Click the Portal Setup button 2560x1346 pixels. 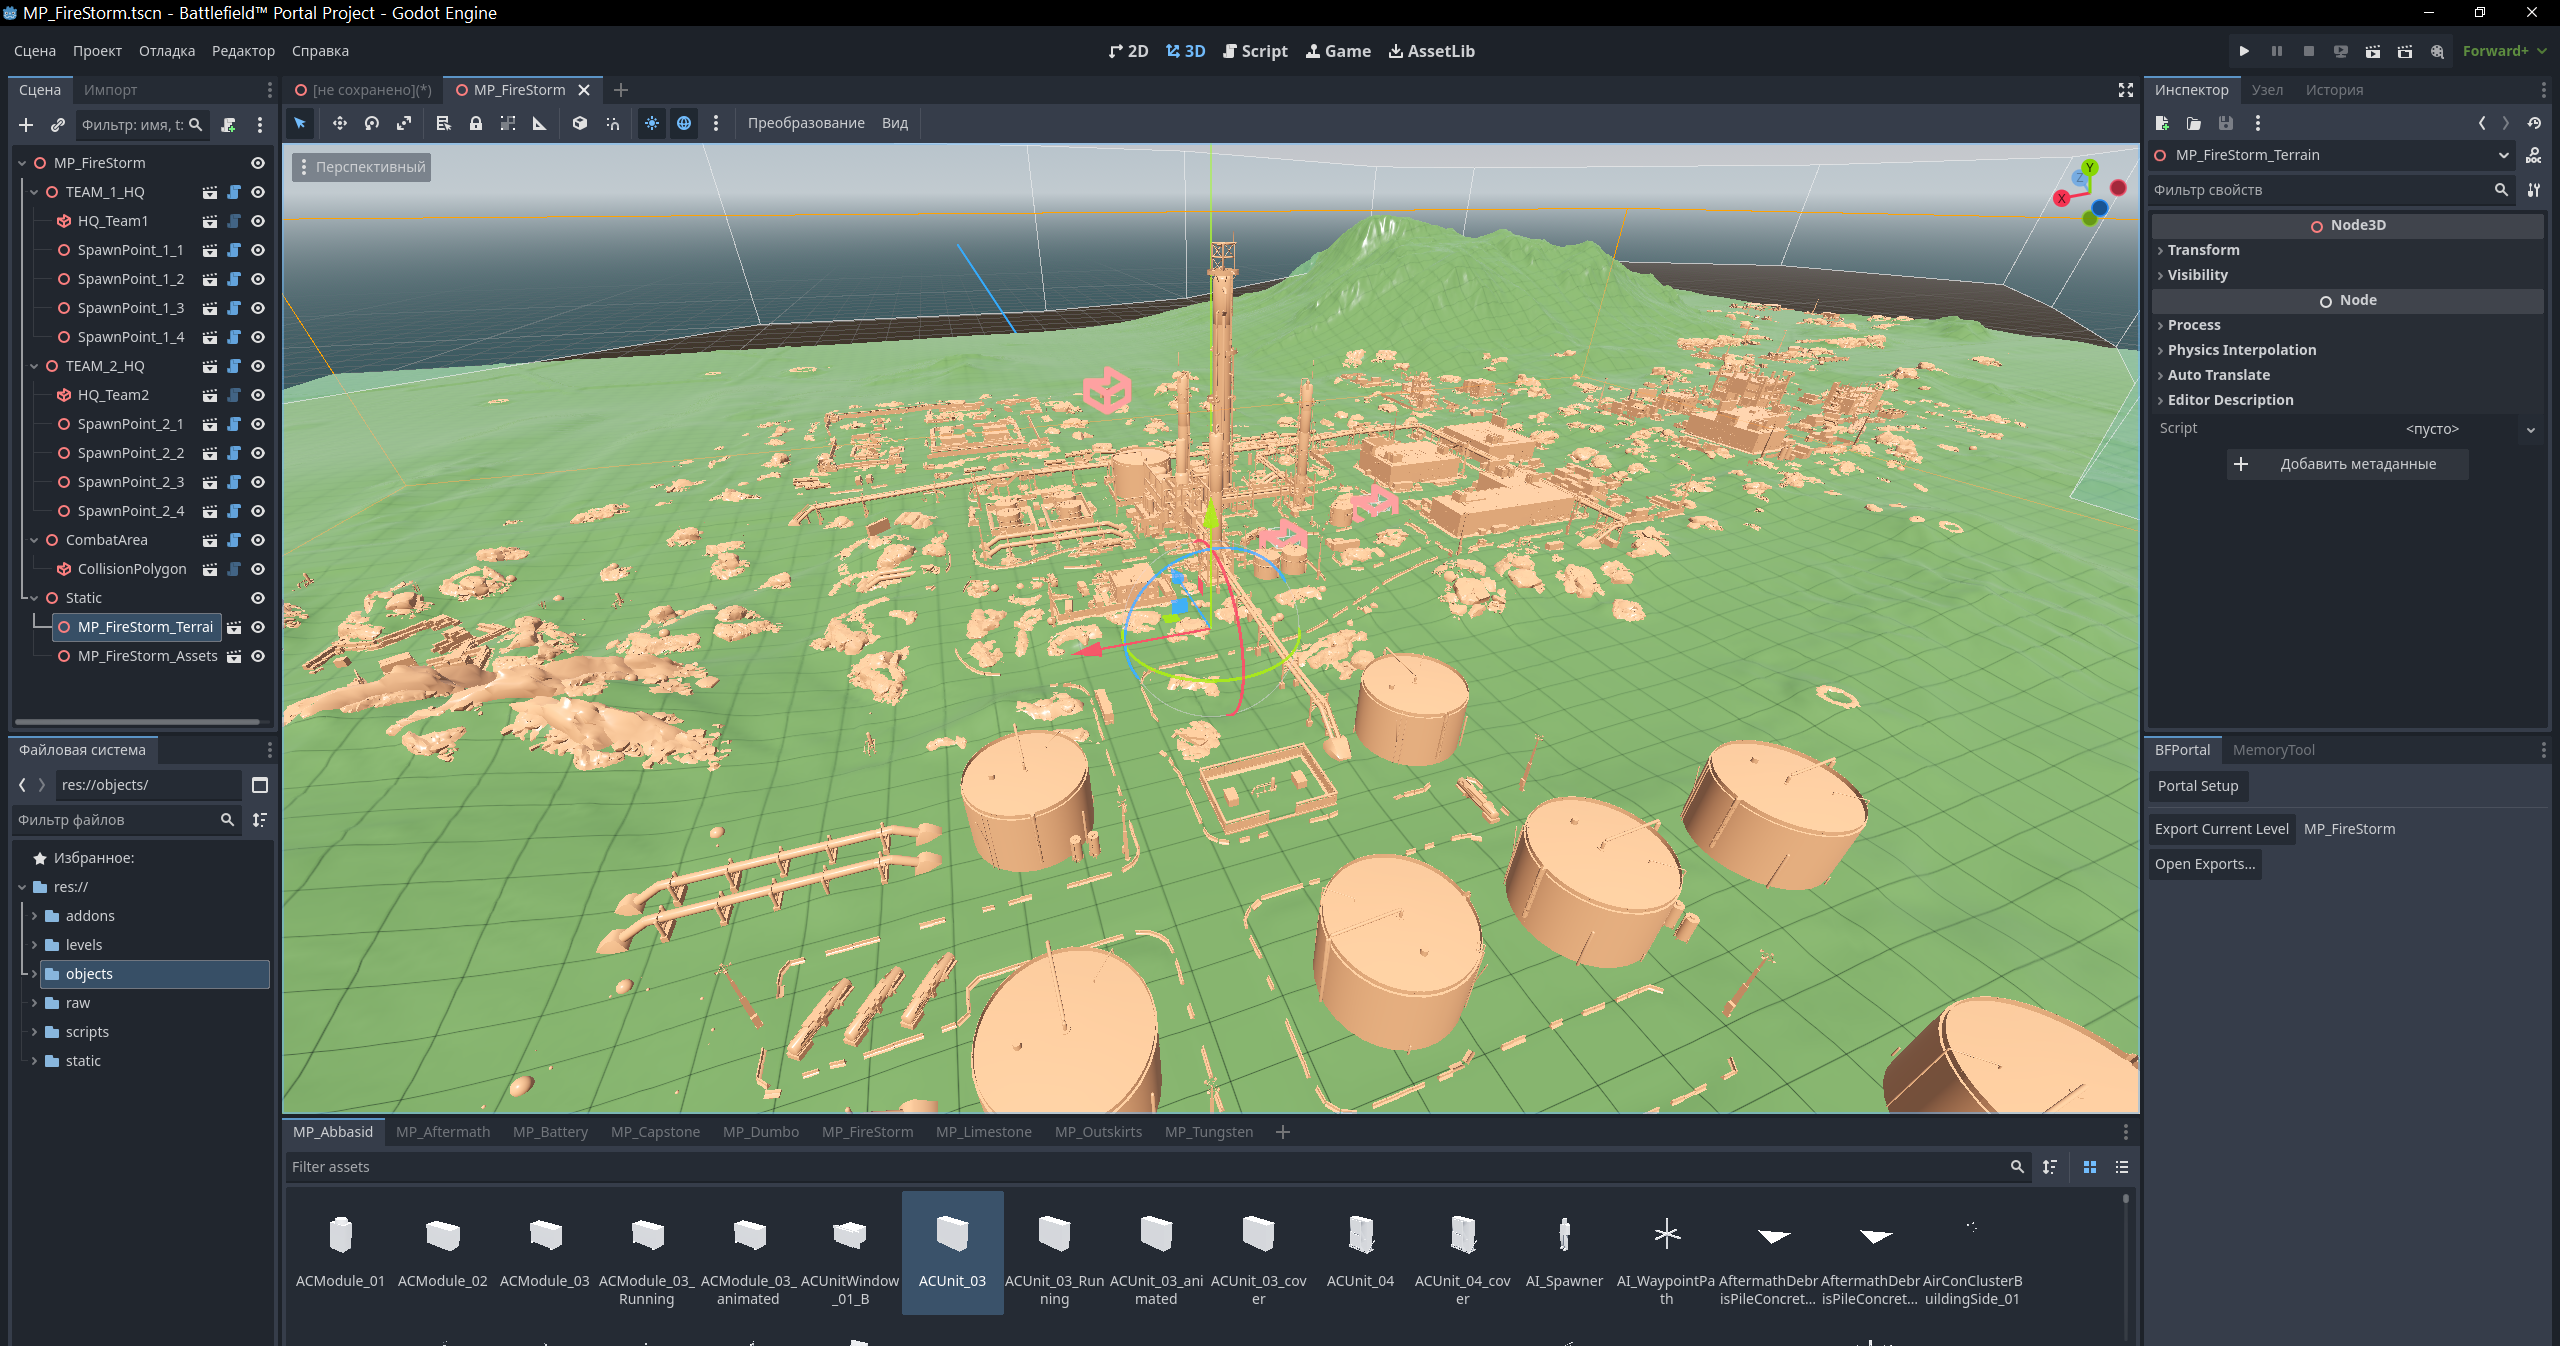[2198, 786]
